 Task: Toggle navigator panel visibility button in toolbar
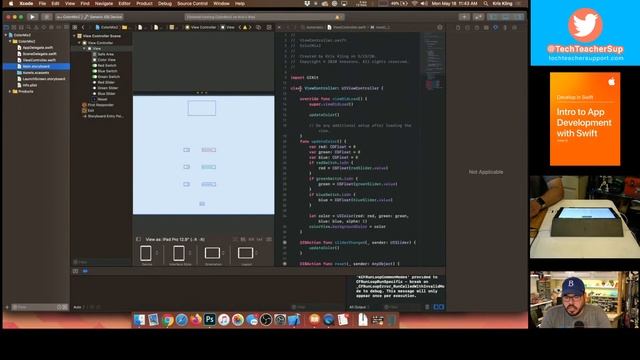493,17
